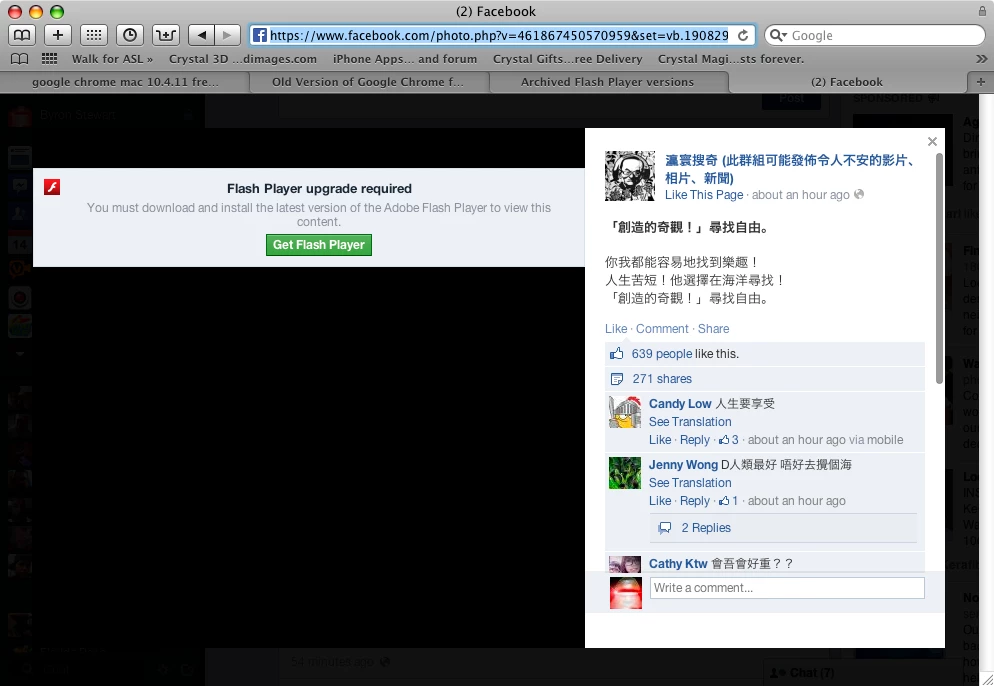Screen dimensions: 994x686
Task: Open 639 people likes list
Action: tap(662, 354)
